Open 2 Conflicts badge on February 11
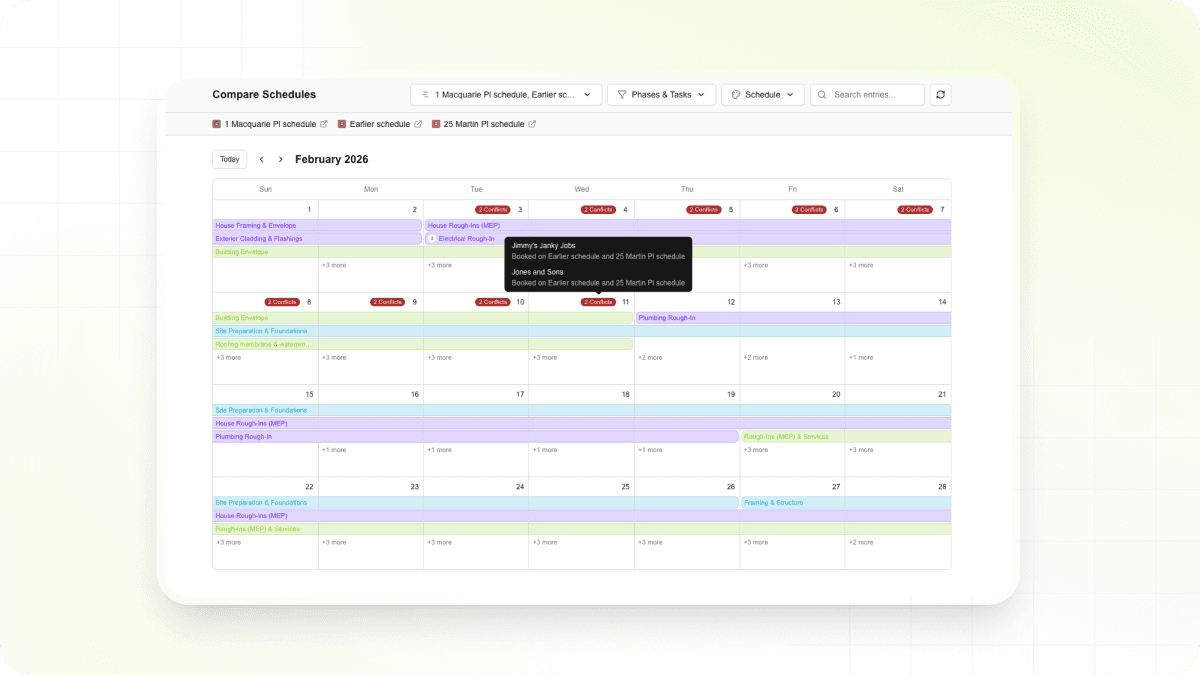 click(x=598, y=302)
